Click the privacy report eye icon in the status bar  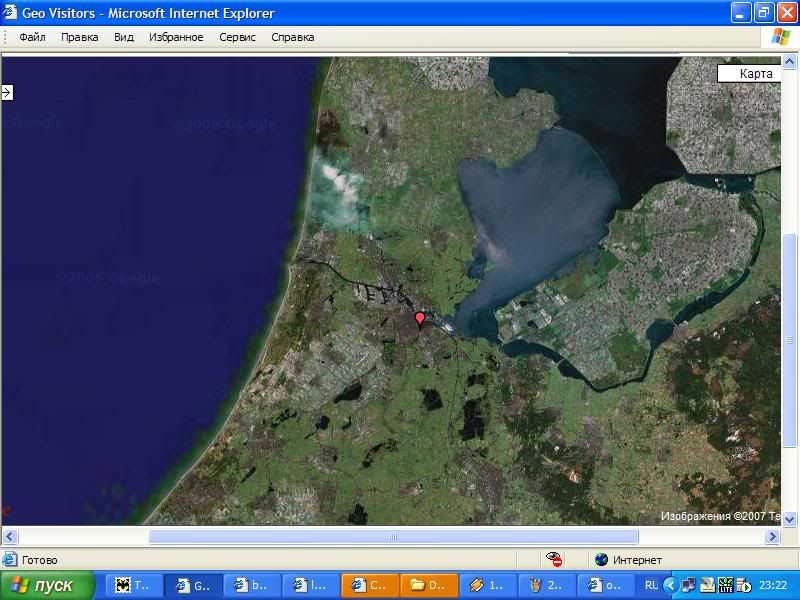(554, 560)
